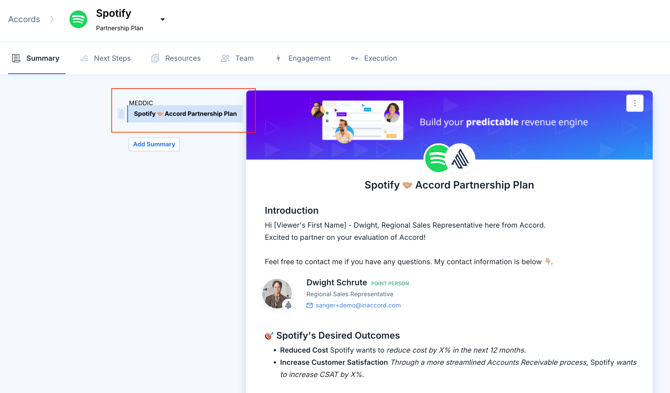Expand the Spotify Partnership Plan dropdown arrow
This screenshot has height=393, width=670.
[162, 19]
